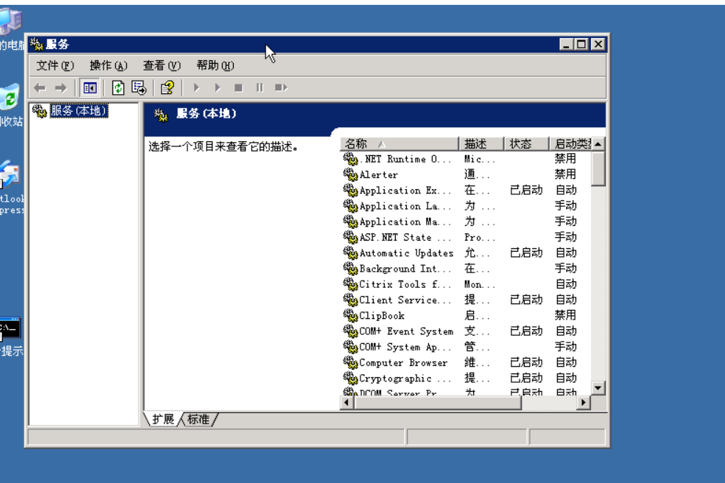Click the 手动 startup type of ASP.NET State

(x=565, y=237)
